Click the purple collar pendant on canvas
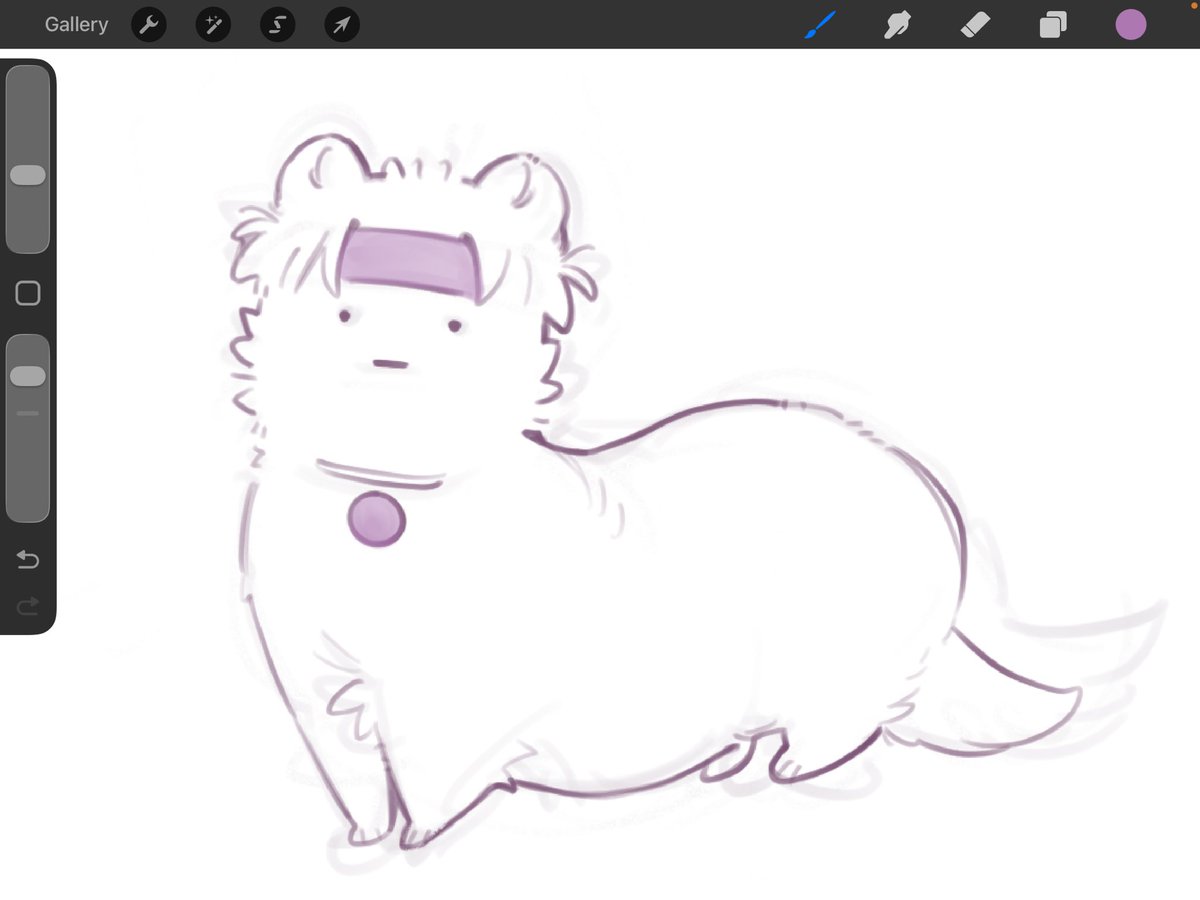Viewport: 1200px width, 900px height. click(376, 519)
